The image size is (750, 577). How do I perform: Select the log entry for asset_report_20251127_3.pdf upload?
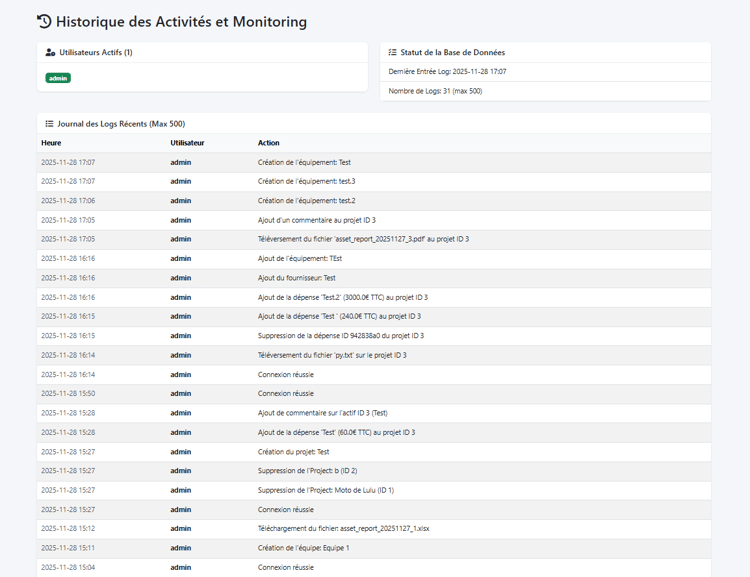coord(363,239)
